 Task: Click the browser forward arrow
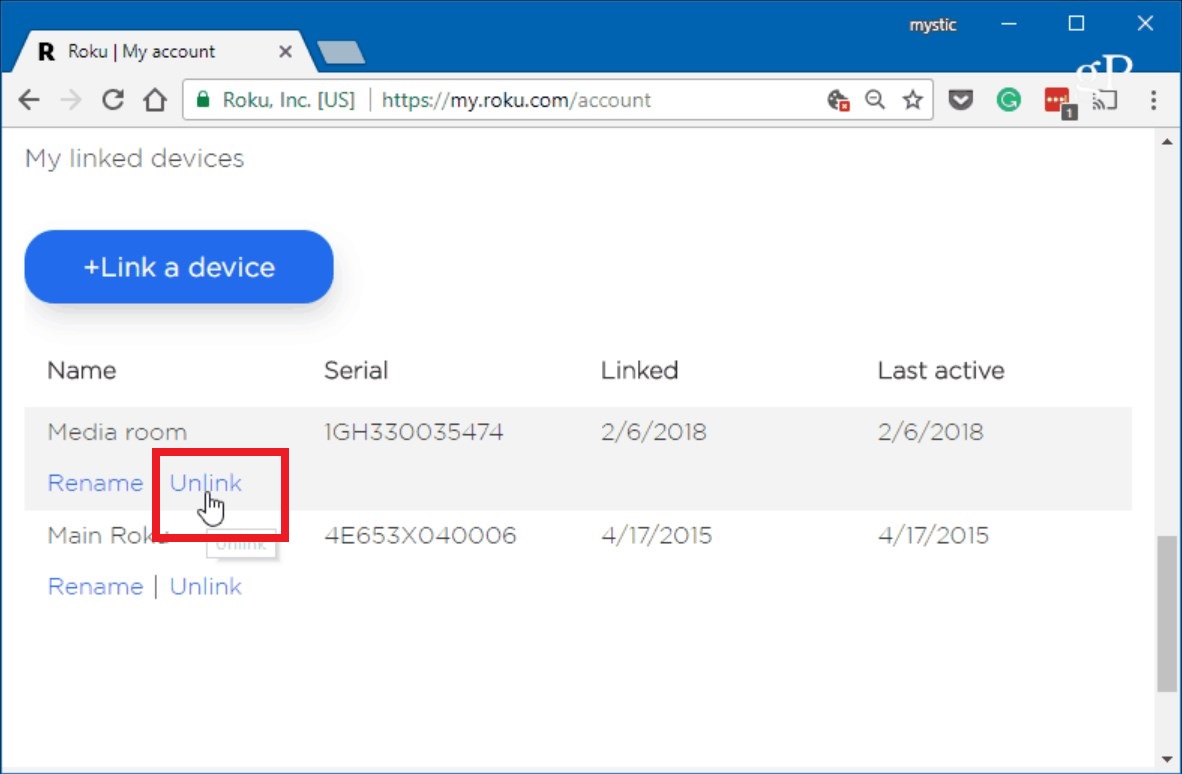[x=71, y=100]
